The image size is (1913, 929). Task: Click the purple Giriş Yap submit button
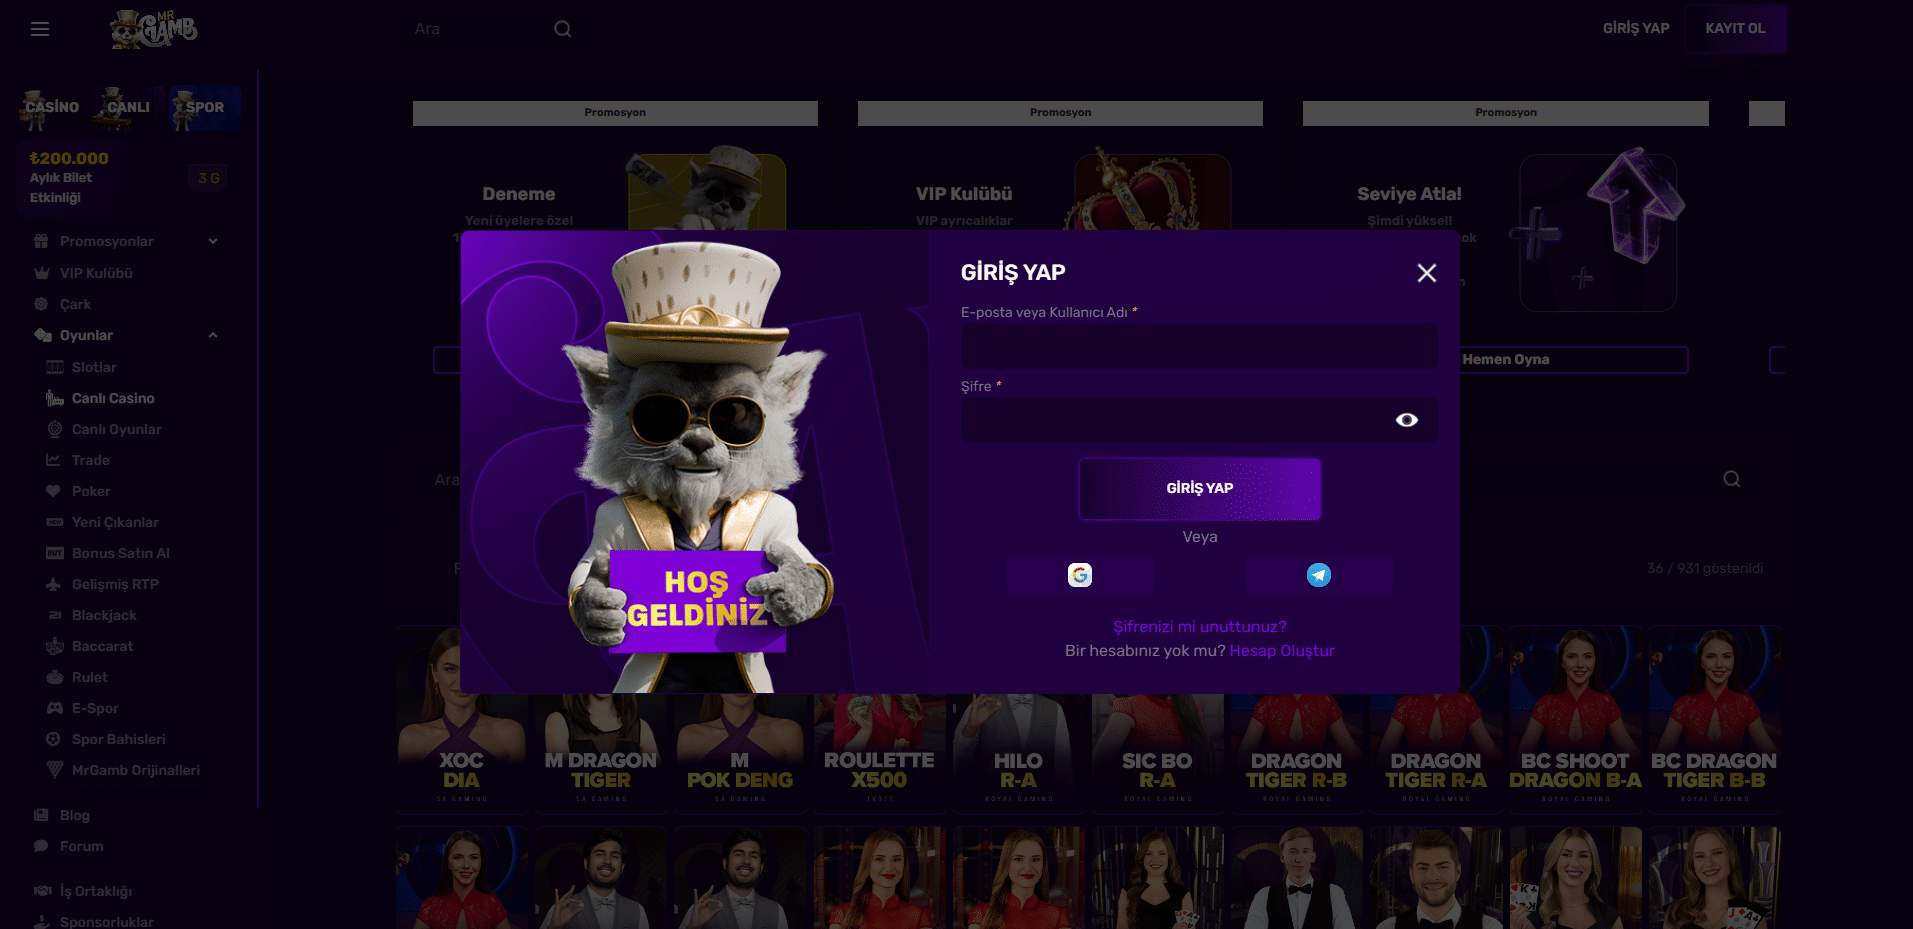pyautogui.click(x=1200, y=489)
